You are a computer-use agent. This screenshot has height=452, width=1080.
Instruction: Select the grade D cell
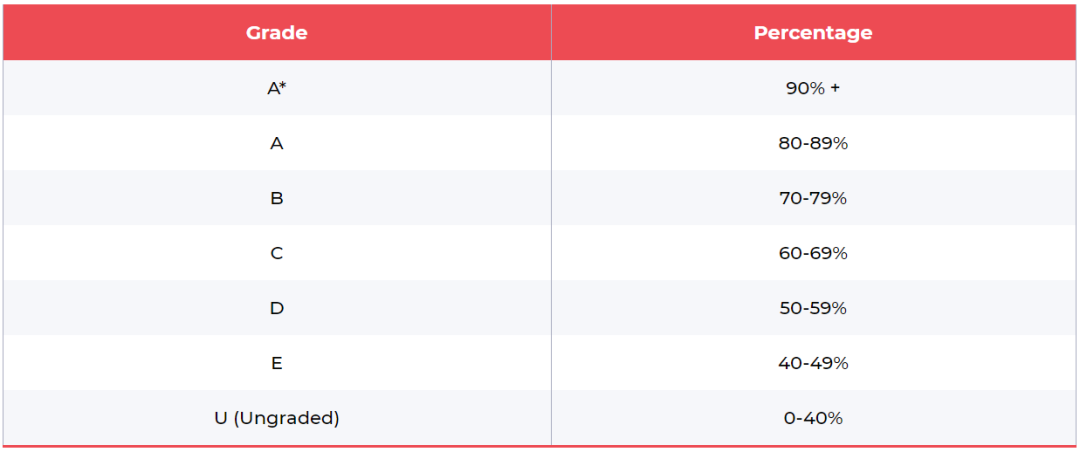click(x=276, y=308)
